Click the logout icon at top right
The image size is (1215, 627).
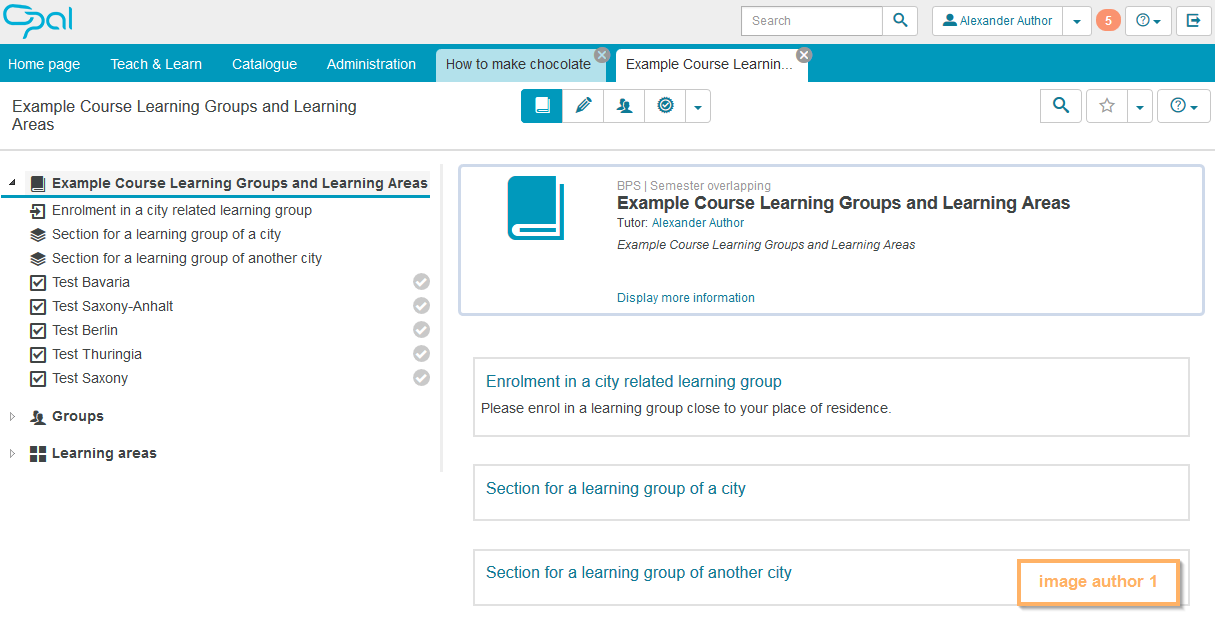[1193, 21]
